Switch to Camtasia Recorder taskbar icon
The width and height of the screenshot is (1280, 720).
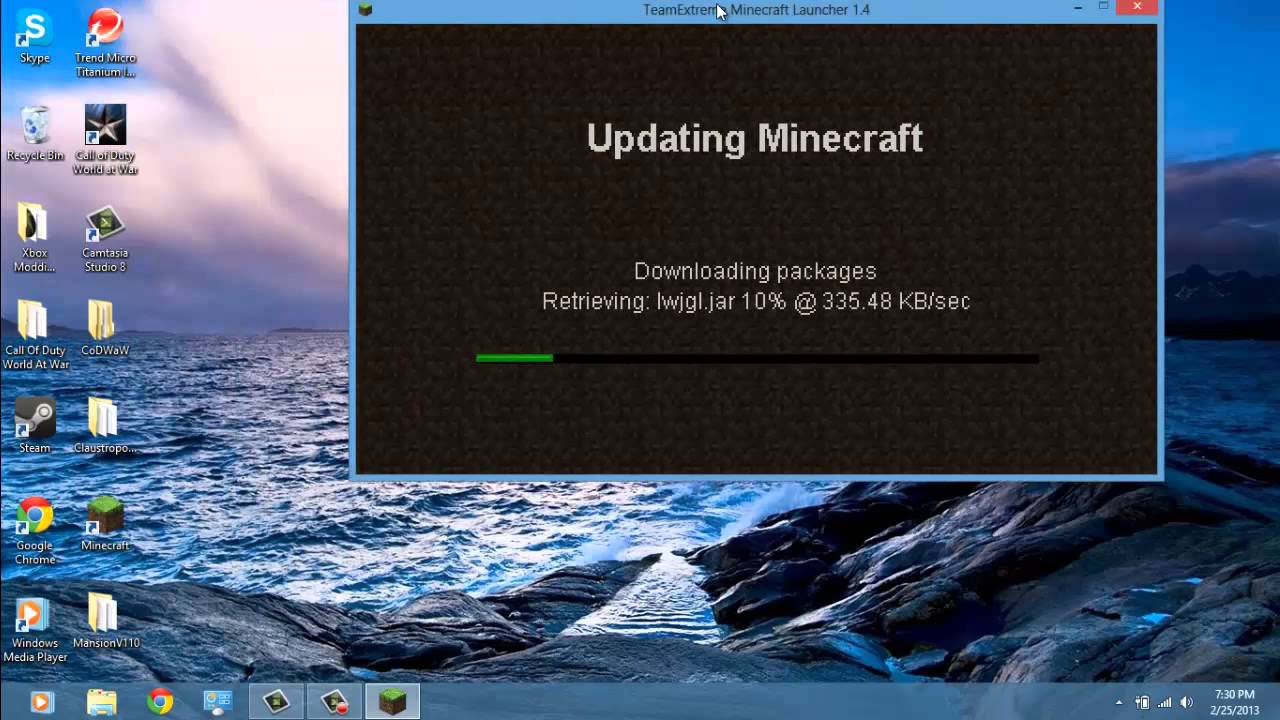(334, 702)
